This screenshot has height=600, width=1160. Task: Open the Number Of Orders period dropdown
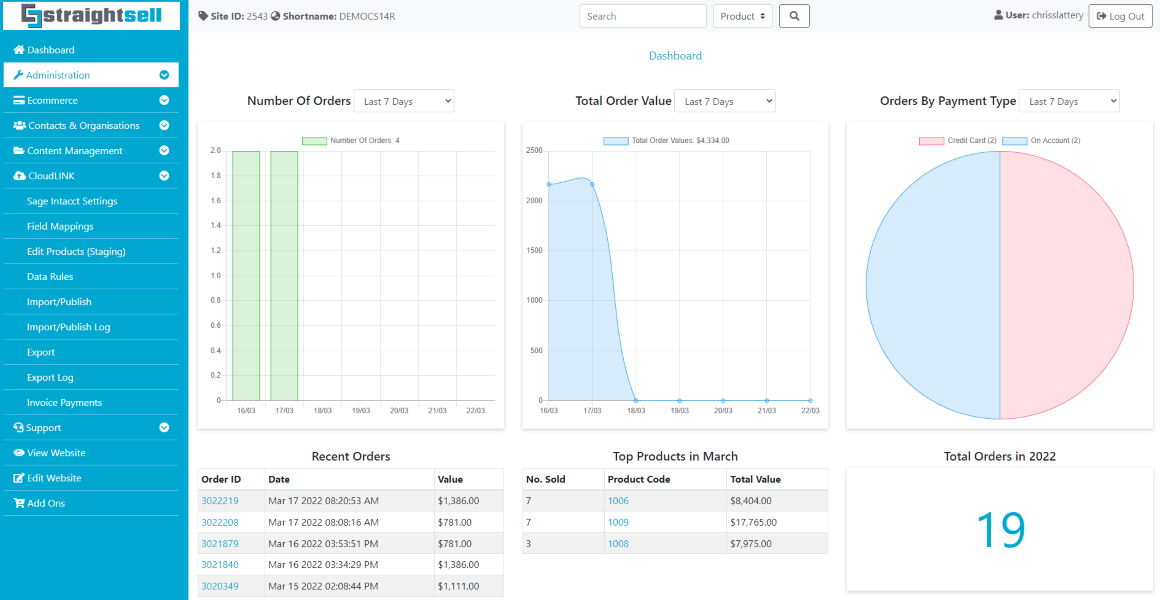[404, 101]
